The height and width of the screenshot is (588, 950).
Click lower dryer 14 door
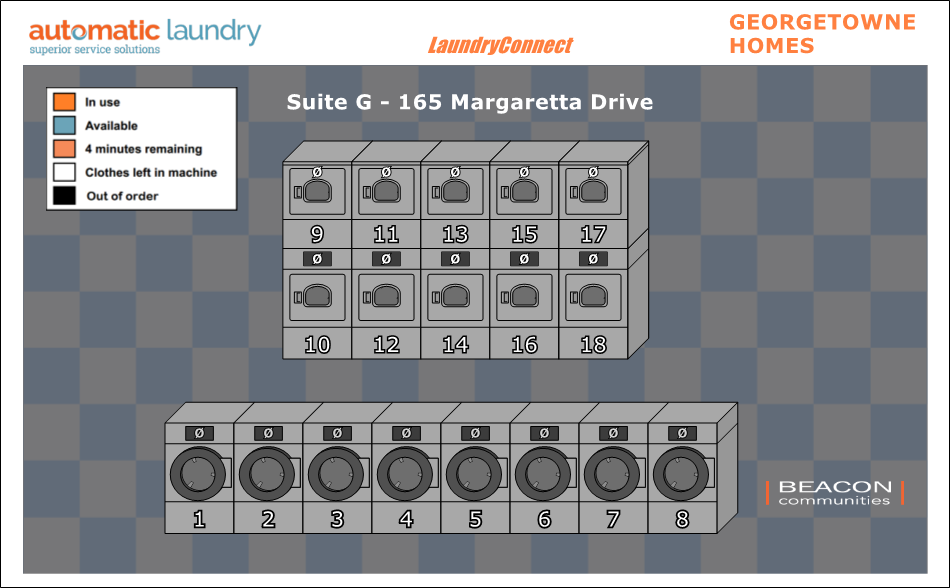[455, 297]
